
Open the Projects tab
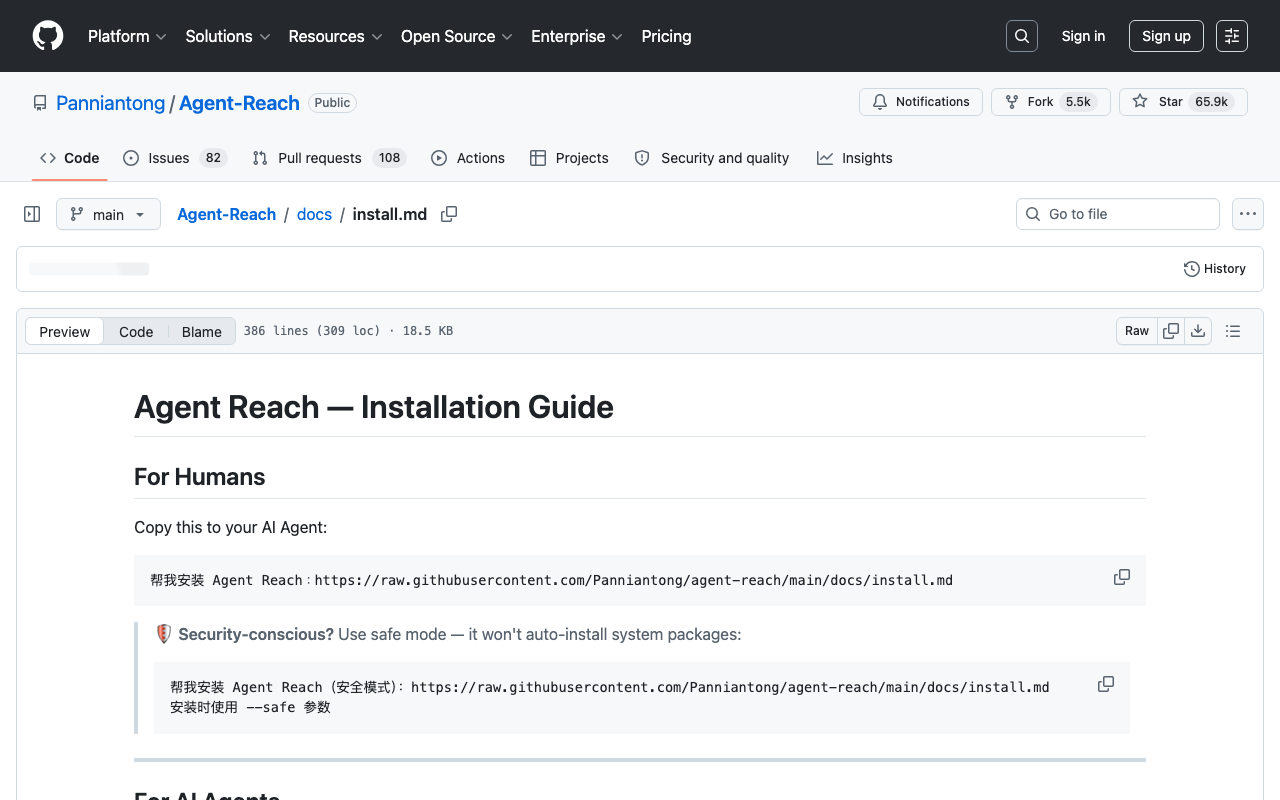[569, 158]
